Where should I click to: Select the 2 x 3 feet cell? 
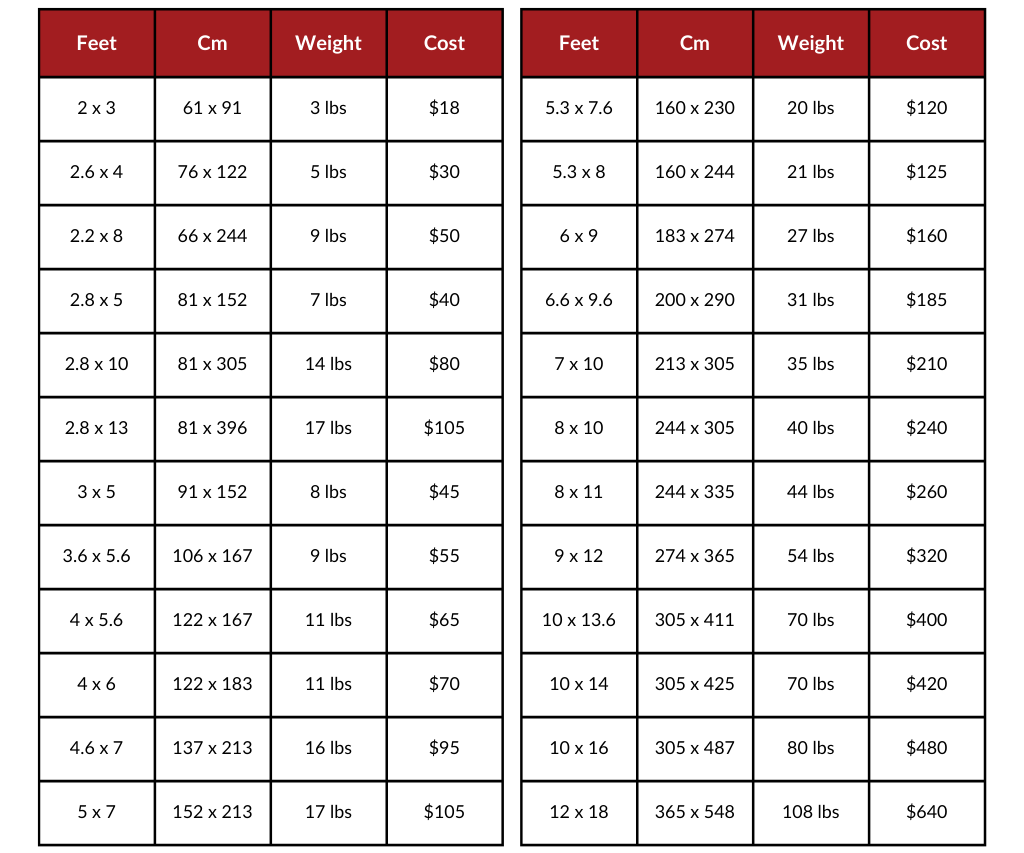coord(97,108)
